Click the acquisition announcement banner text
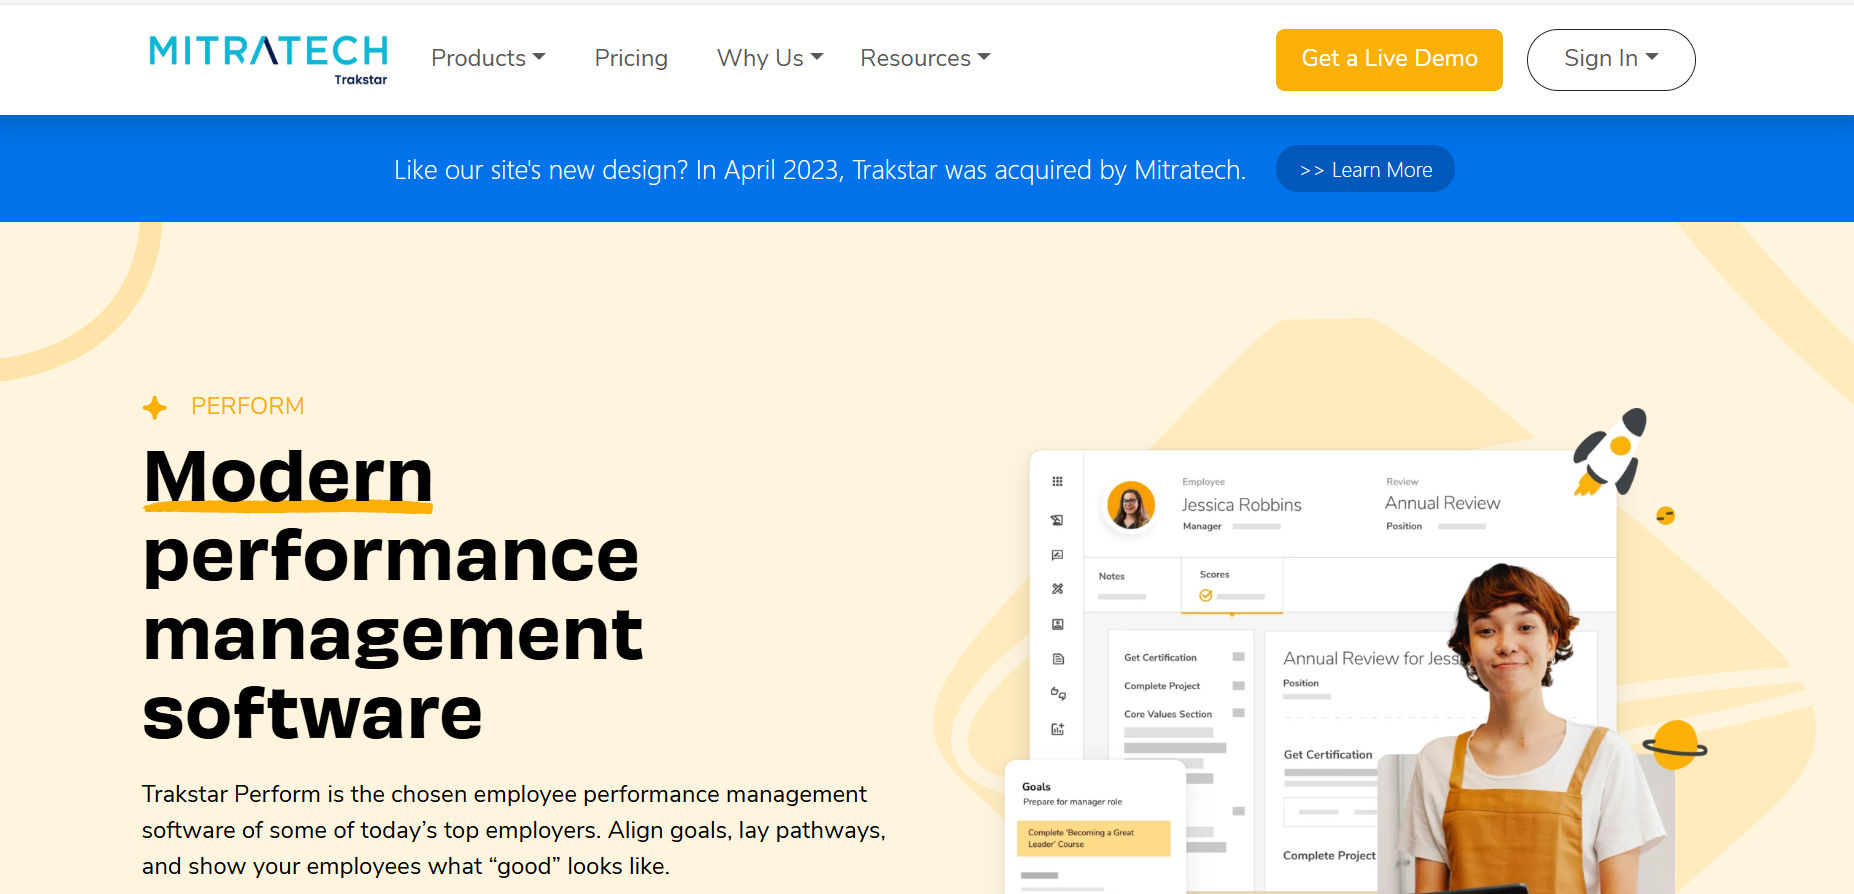Viewport: 1854px width, 894px height. point(820,170)
